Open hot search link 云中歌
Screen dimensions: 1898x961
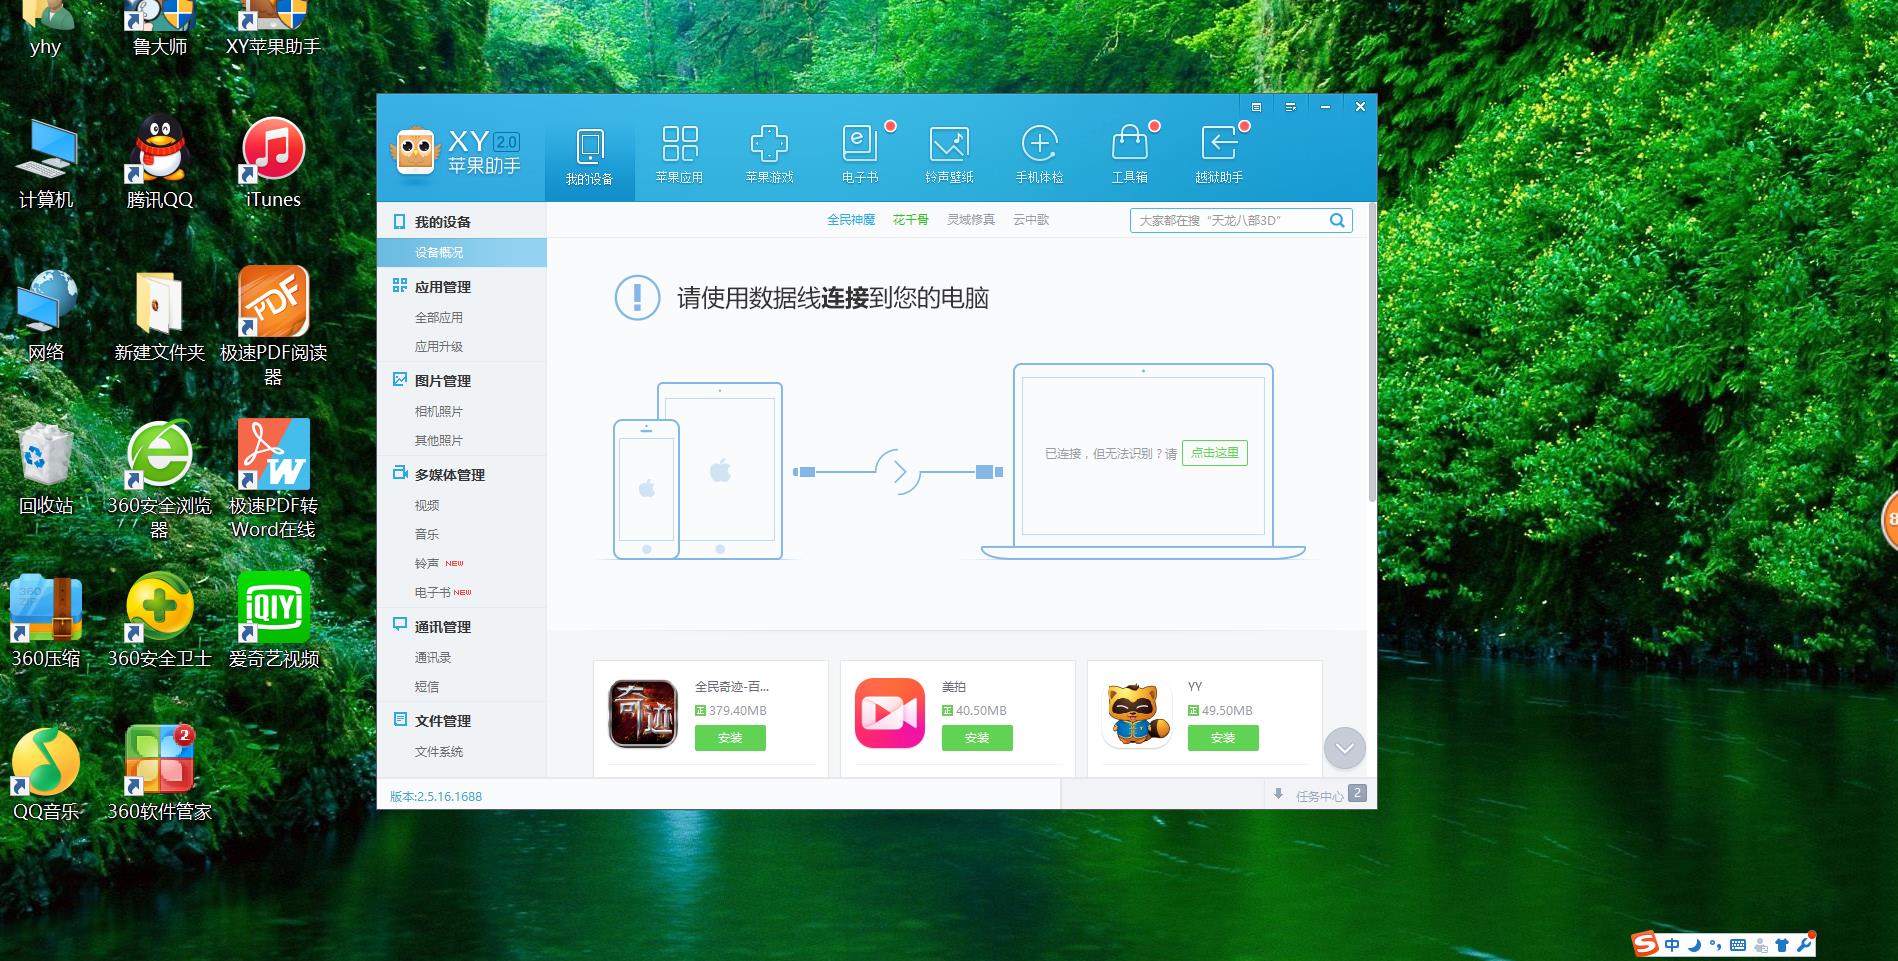[1031, 219]
